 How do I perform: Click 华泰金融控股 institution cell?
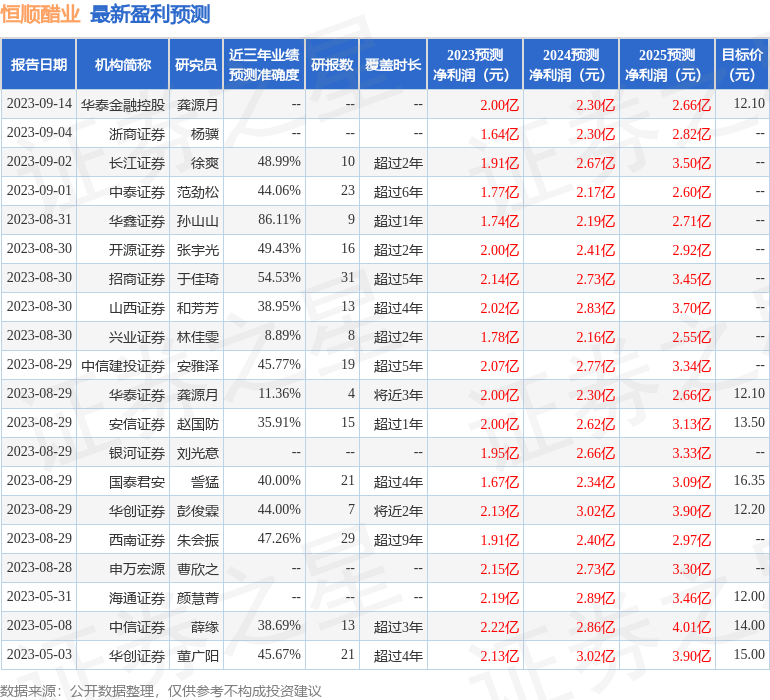pyautogui.click(x=123, y=105)
